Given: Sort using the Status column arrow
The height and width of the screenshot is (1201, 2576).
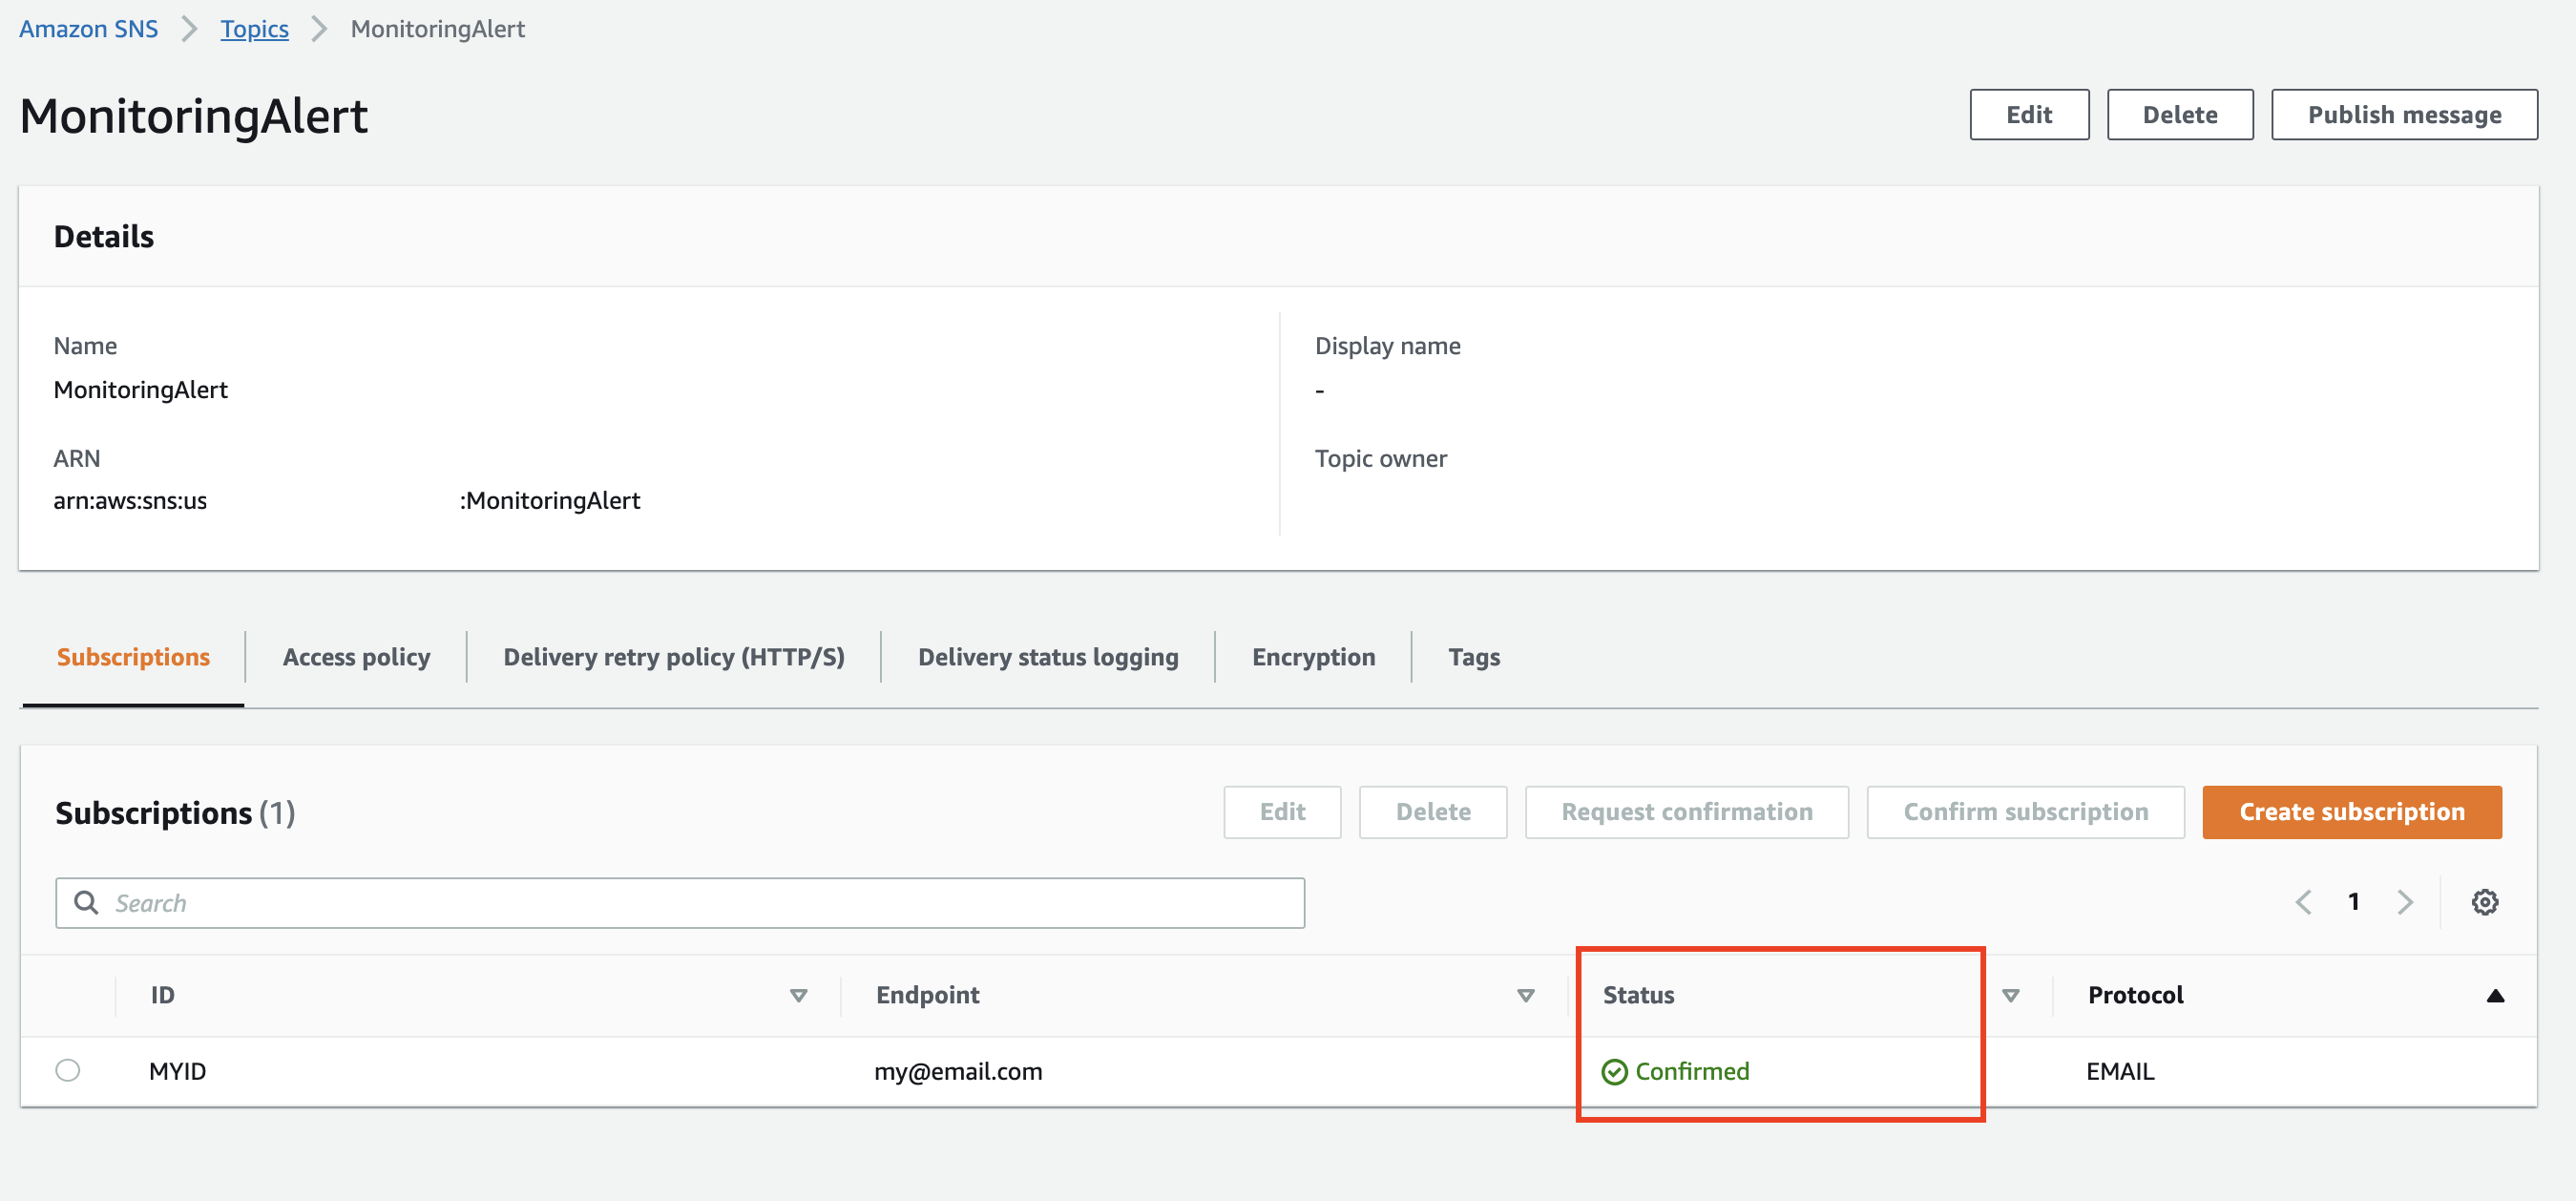Looking at the screenshot, I should pyautogui.click(x=2010, y=995).
